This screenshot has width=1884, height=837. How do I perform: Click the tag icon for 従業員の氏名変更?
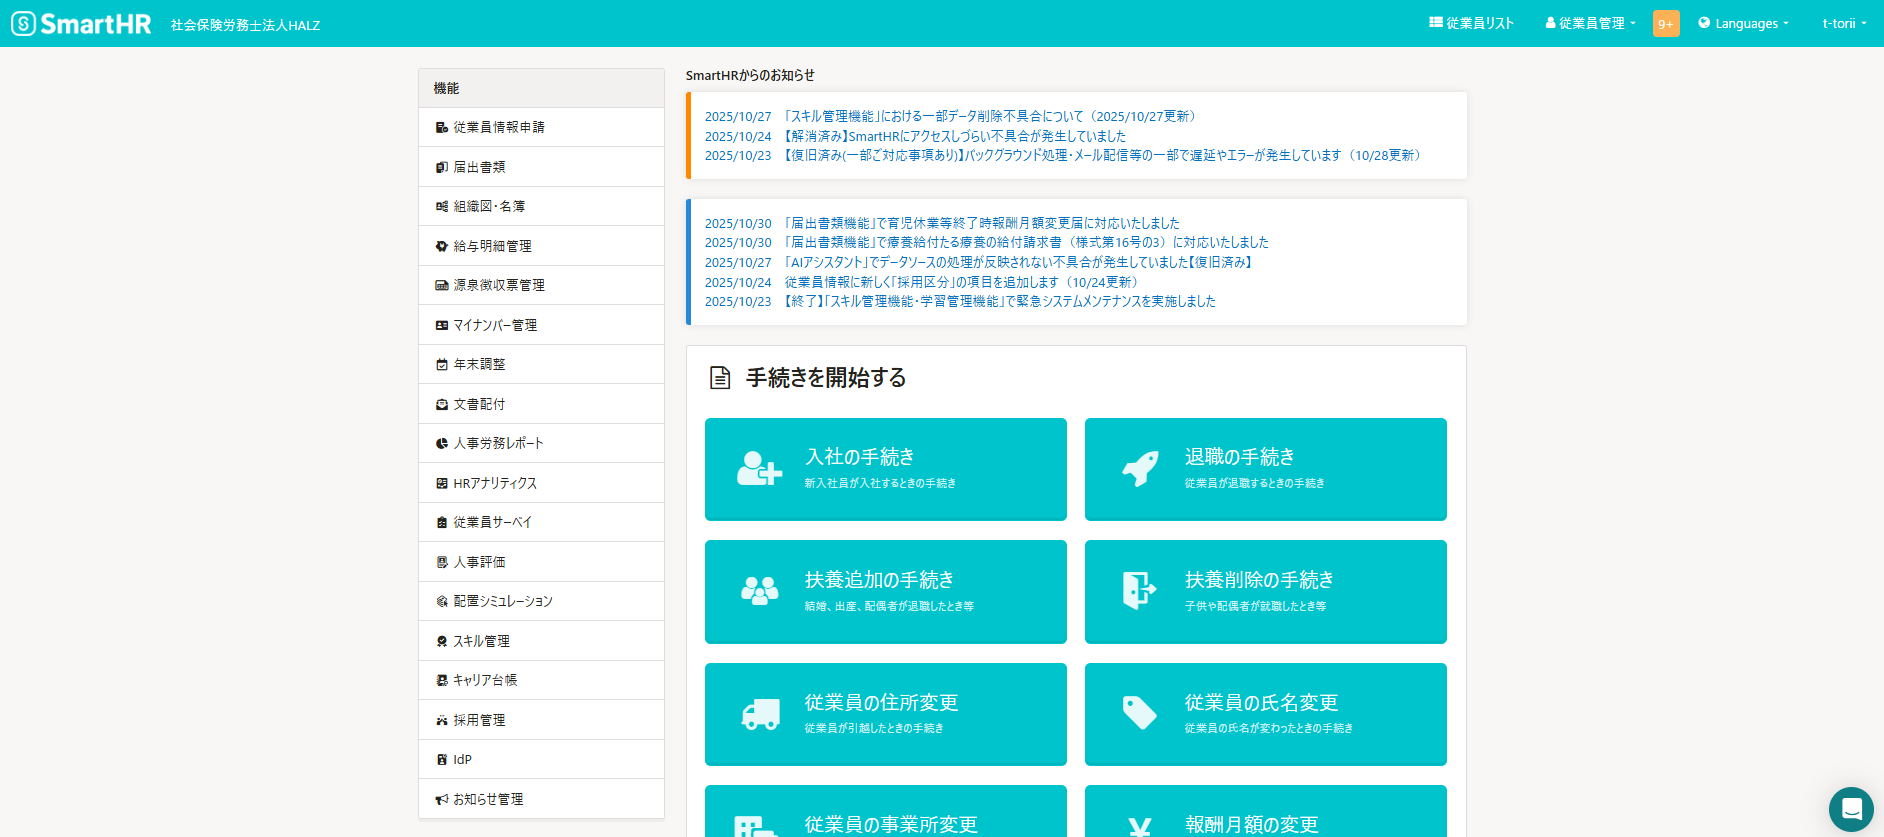pyautogui.click(x=1140, y=713)
